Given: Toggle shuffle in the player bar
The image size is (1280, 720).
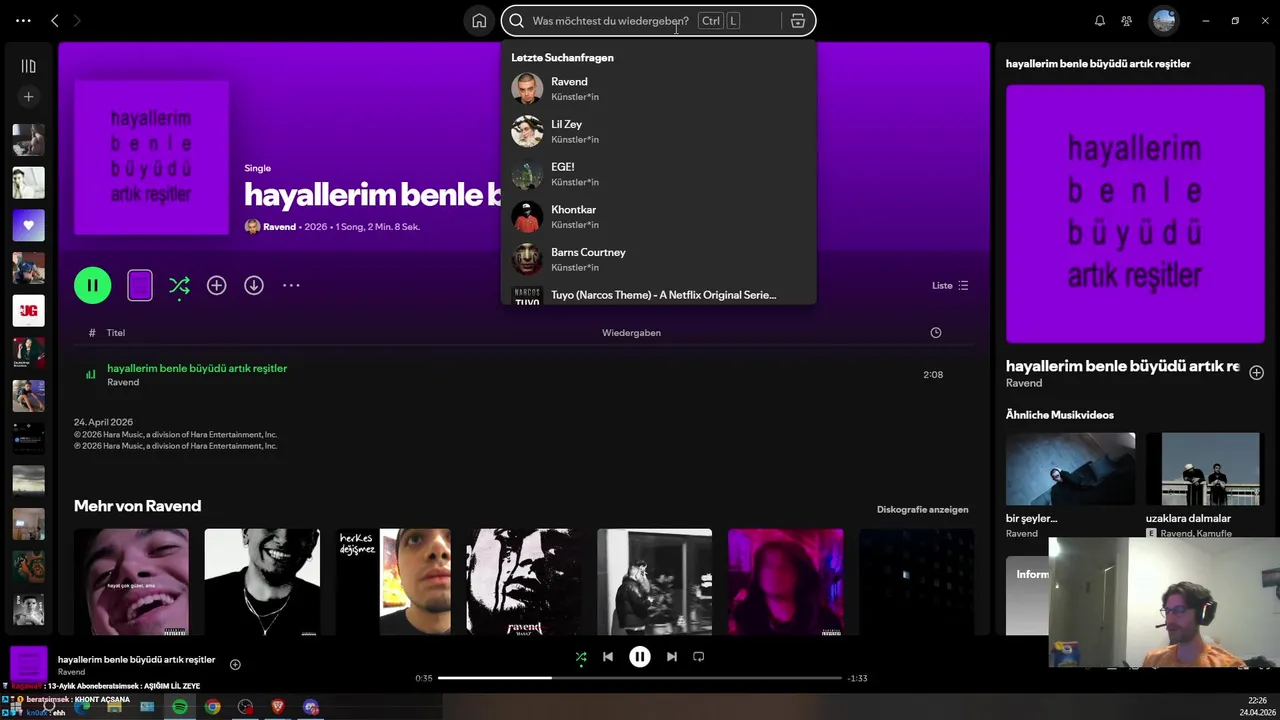Looking at the screenshot, I should (581, 657).
